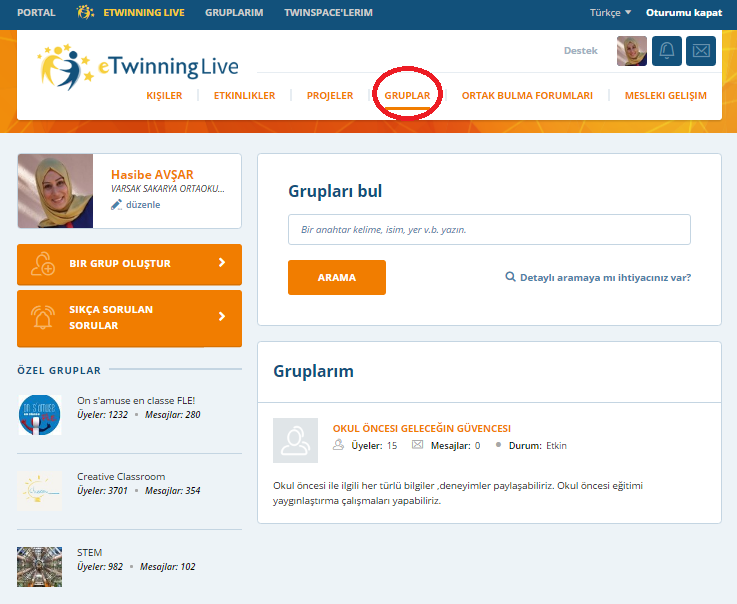Click the profile avatar in header
This screenshot has height=604, width=737.
(x=632, y=51)
